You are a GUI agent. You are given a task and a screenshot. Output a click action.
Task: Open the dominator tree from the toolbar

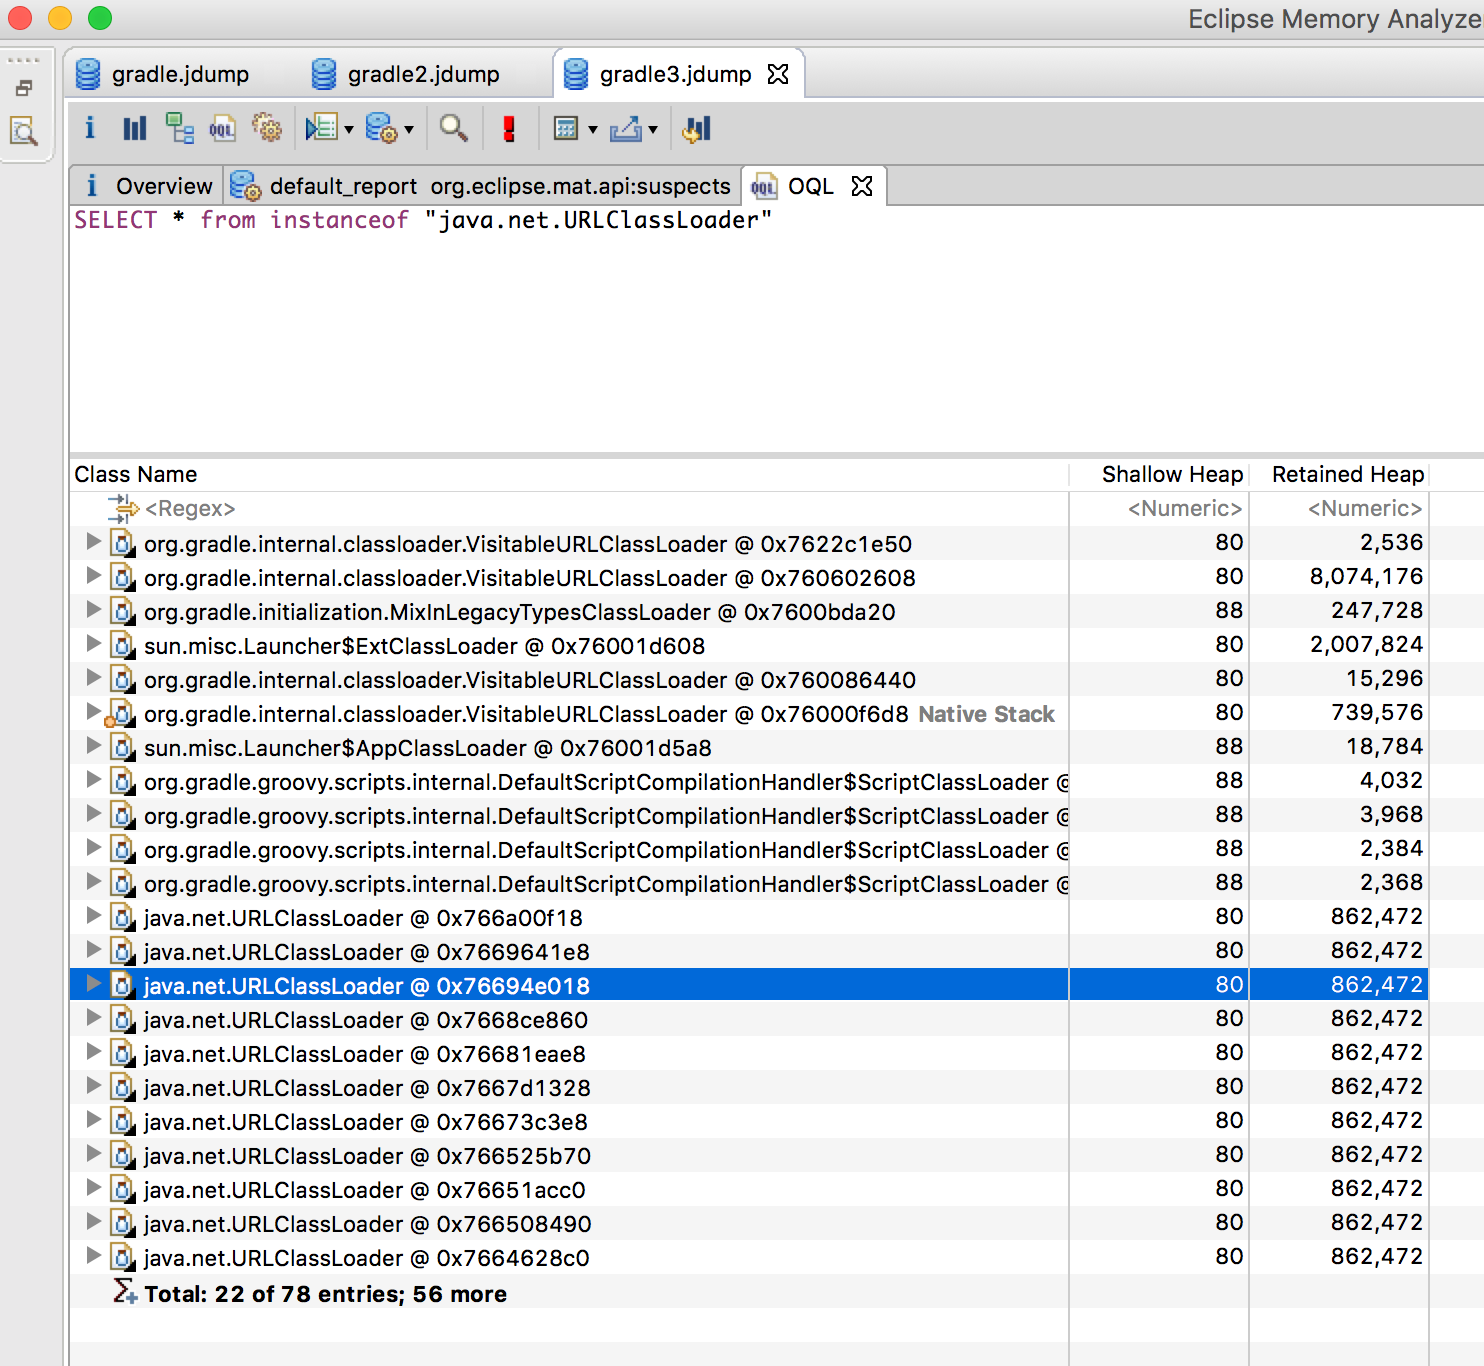[x=180, y=129]
